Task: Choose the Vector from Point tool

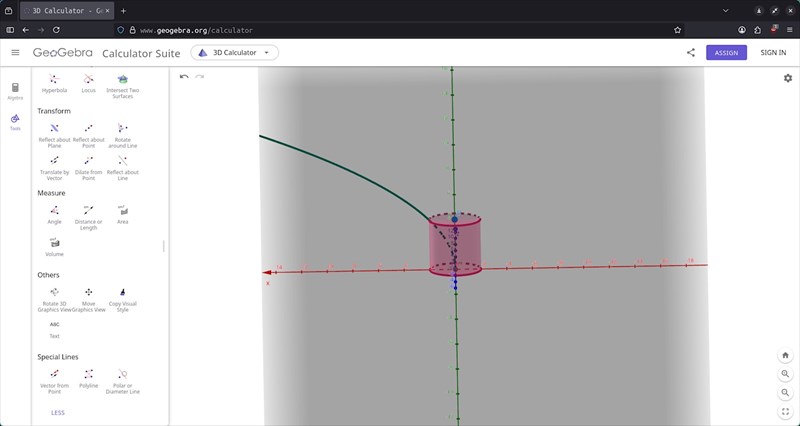Action: pyautogui.click(x=55, y=374)
